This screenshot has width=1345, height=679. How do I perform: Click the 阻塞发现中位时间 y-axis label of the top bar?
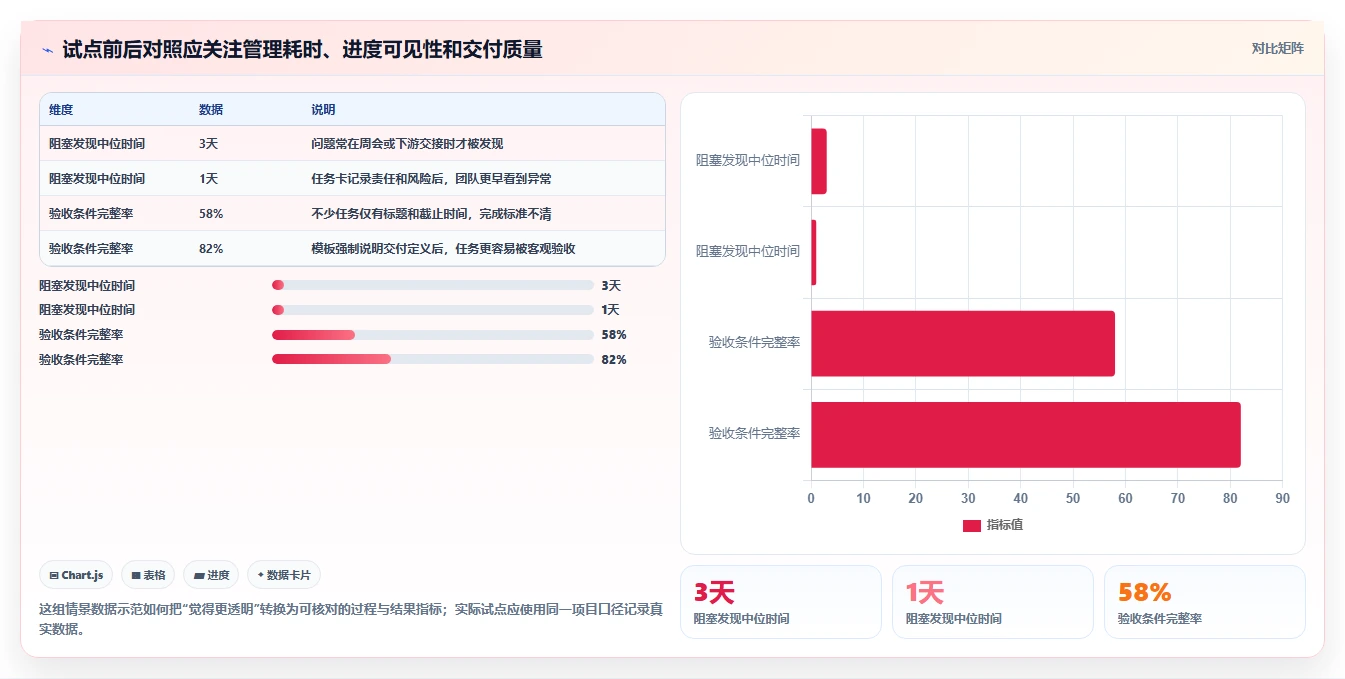[748, 160]
